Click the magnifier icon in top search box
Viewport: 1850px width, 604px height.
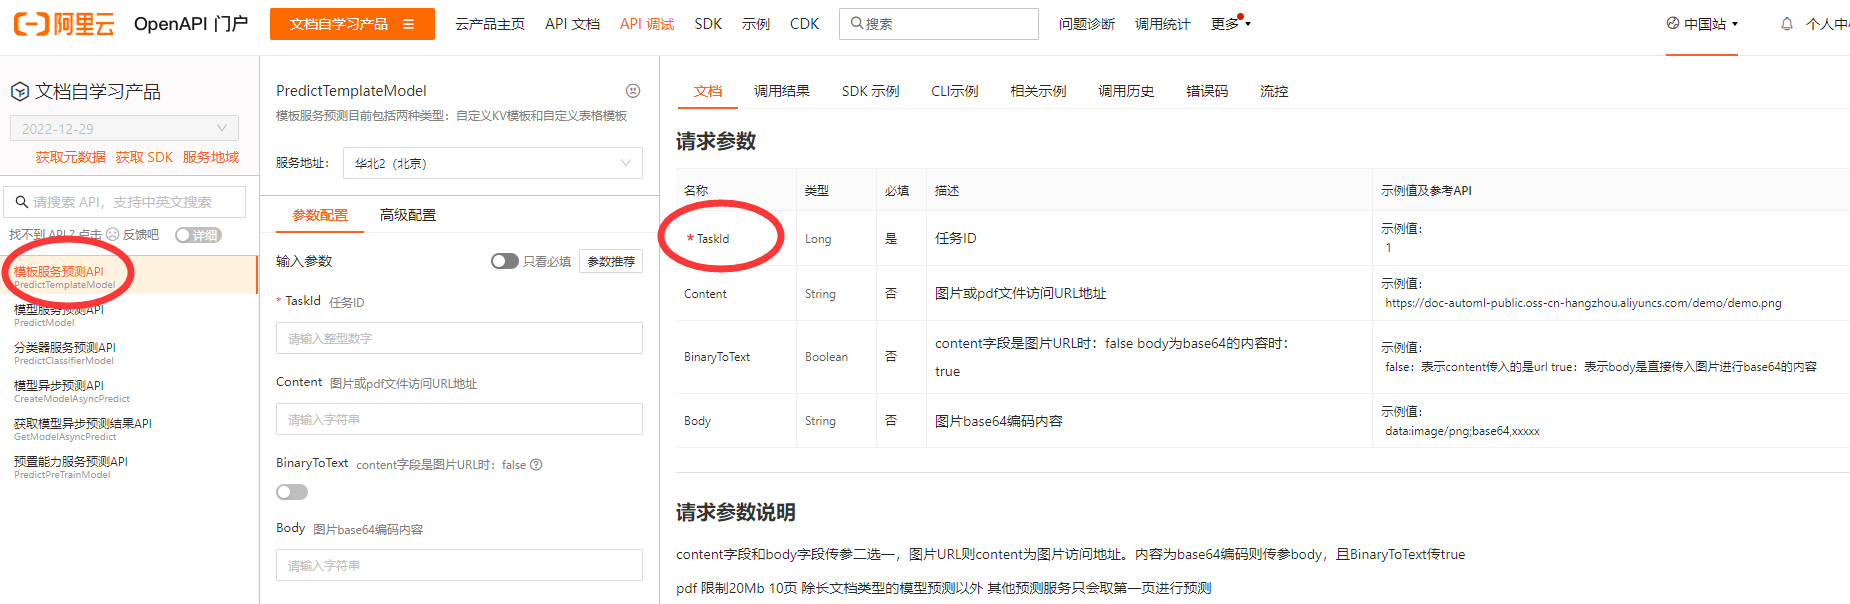pyautogui.click(x=857, y=23)
